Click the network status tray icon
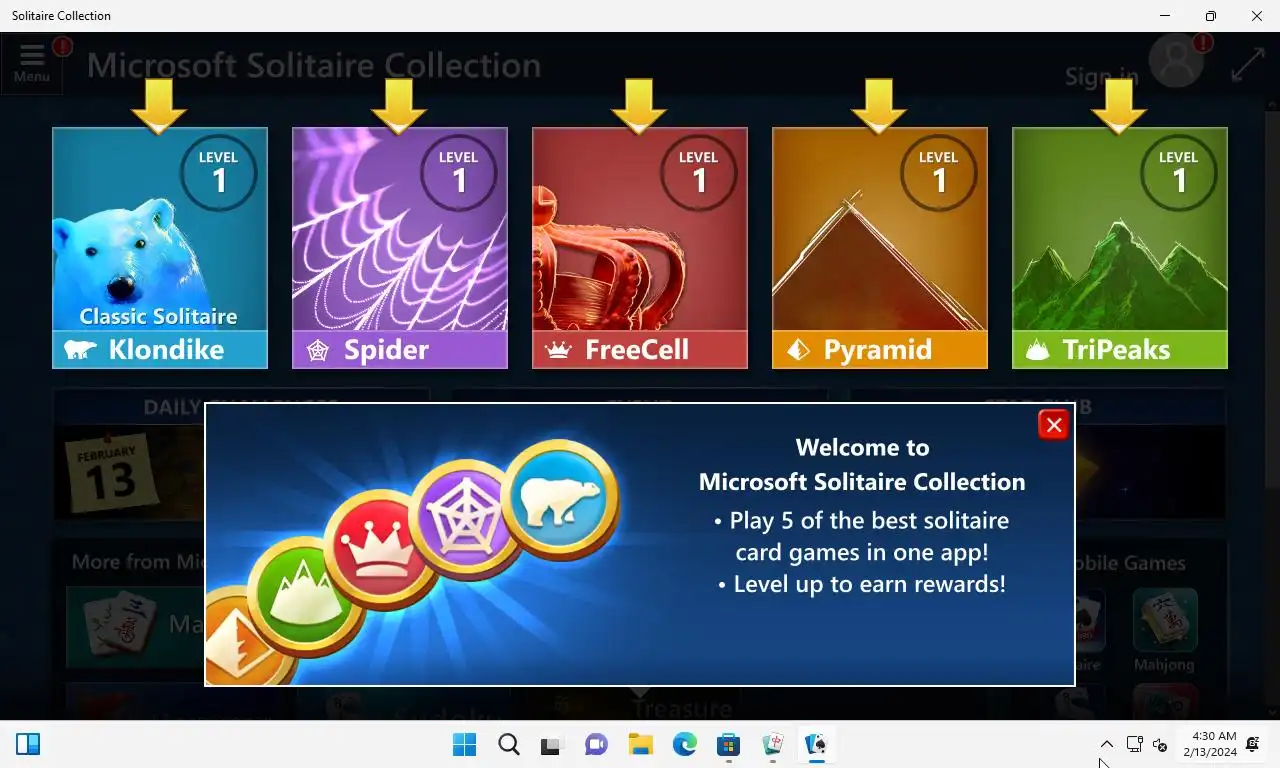 coord(1134,744)
